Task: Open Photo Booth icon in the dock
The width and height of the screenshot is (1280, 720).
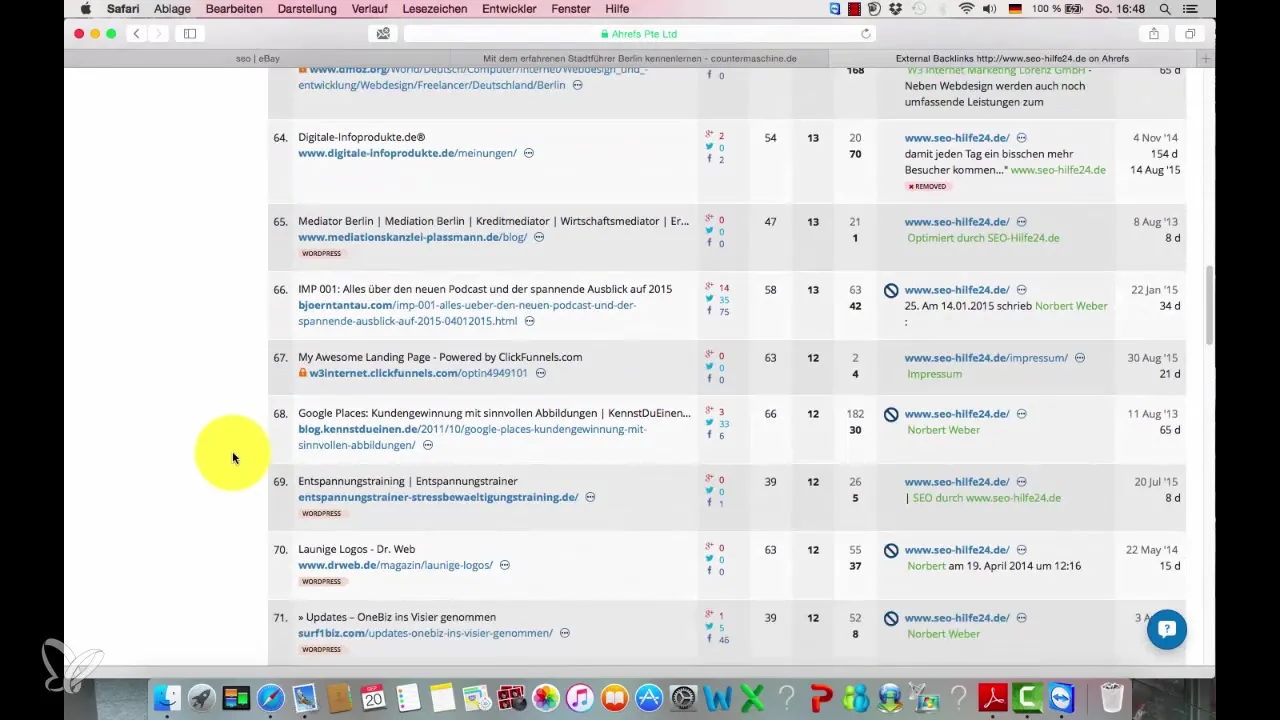Action: point(511,696)
